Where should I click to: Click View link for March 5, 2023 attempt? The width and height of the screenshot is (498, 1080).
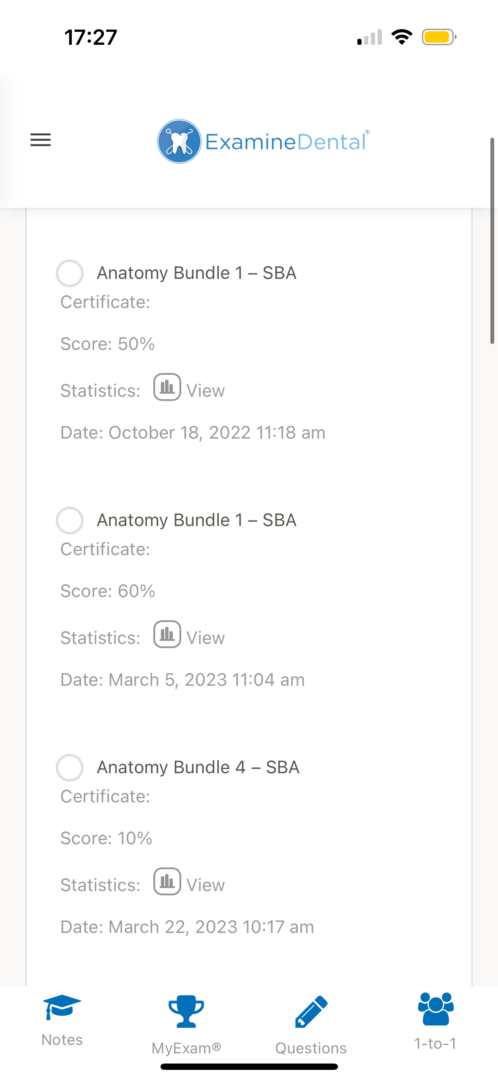(x=205, y=638)
